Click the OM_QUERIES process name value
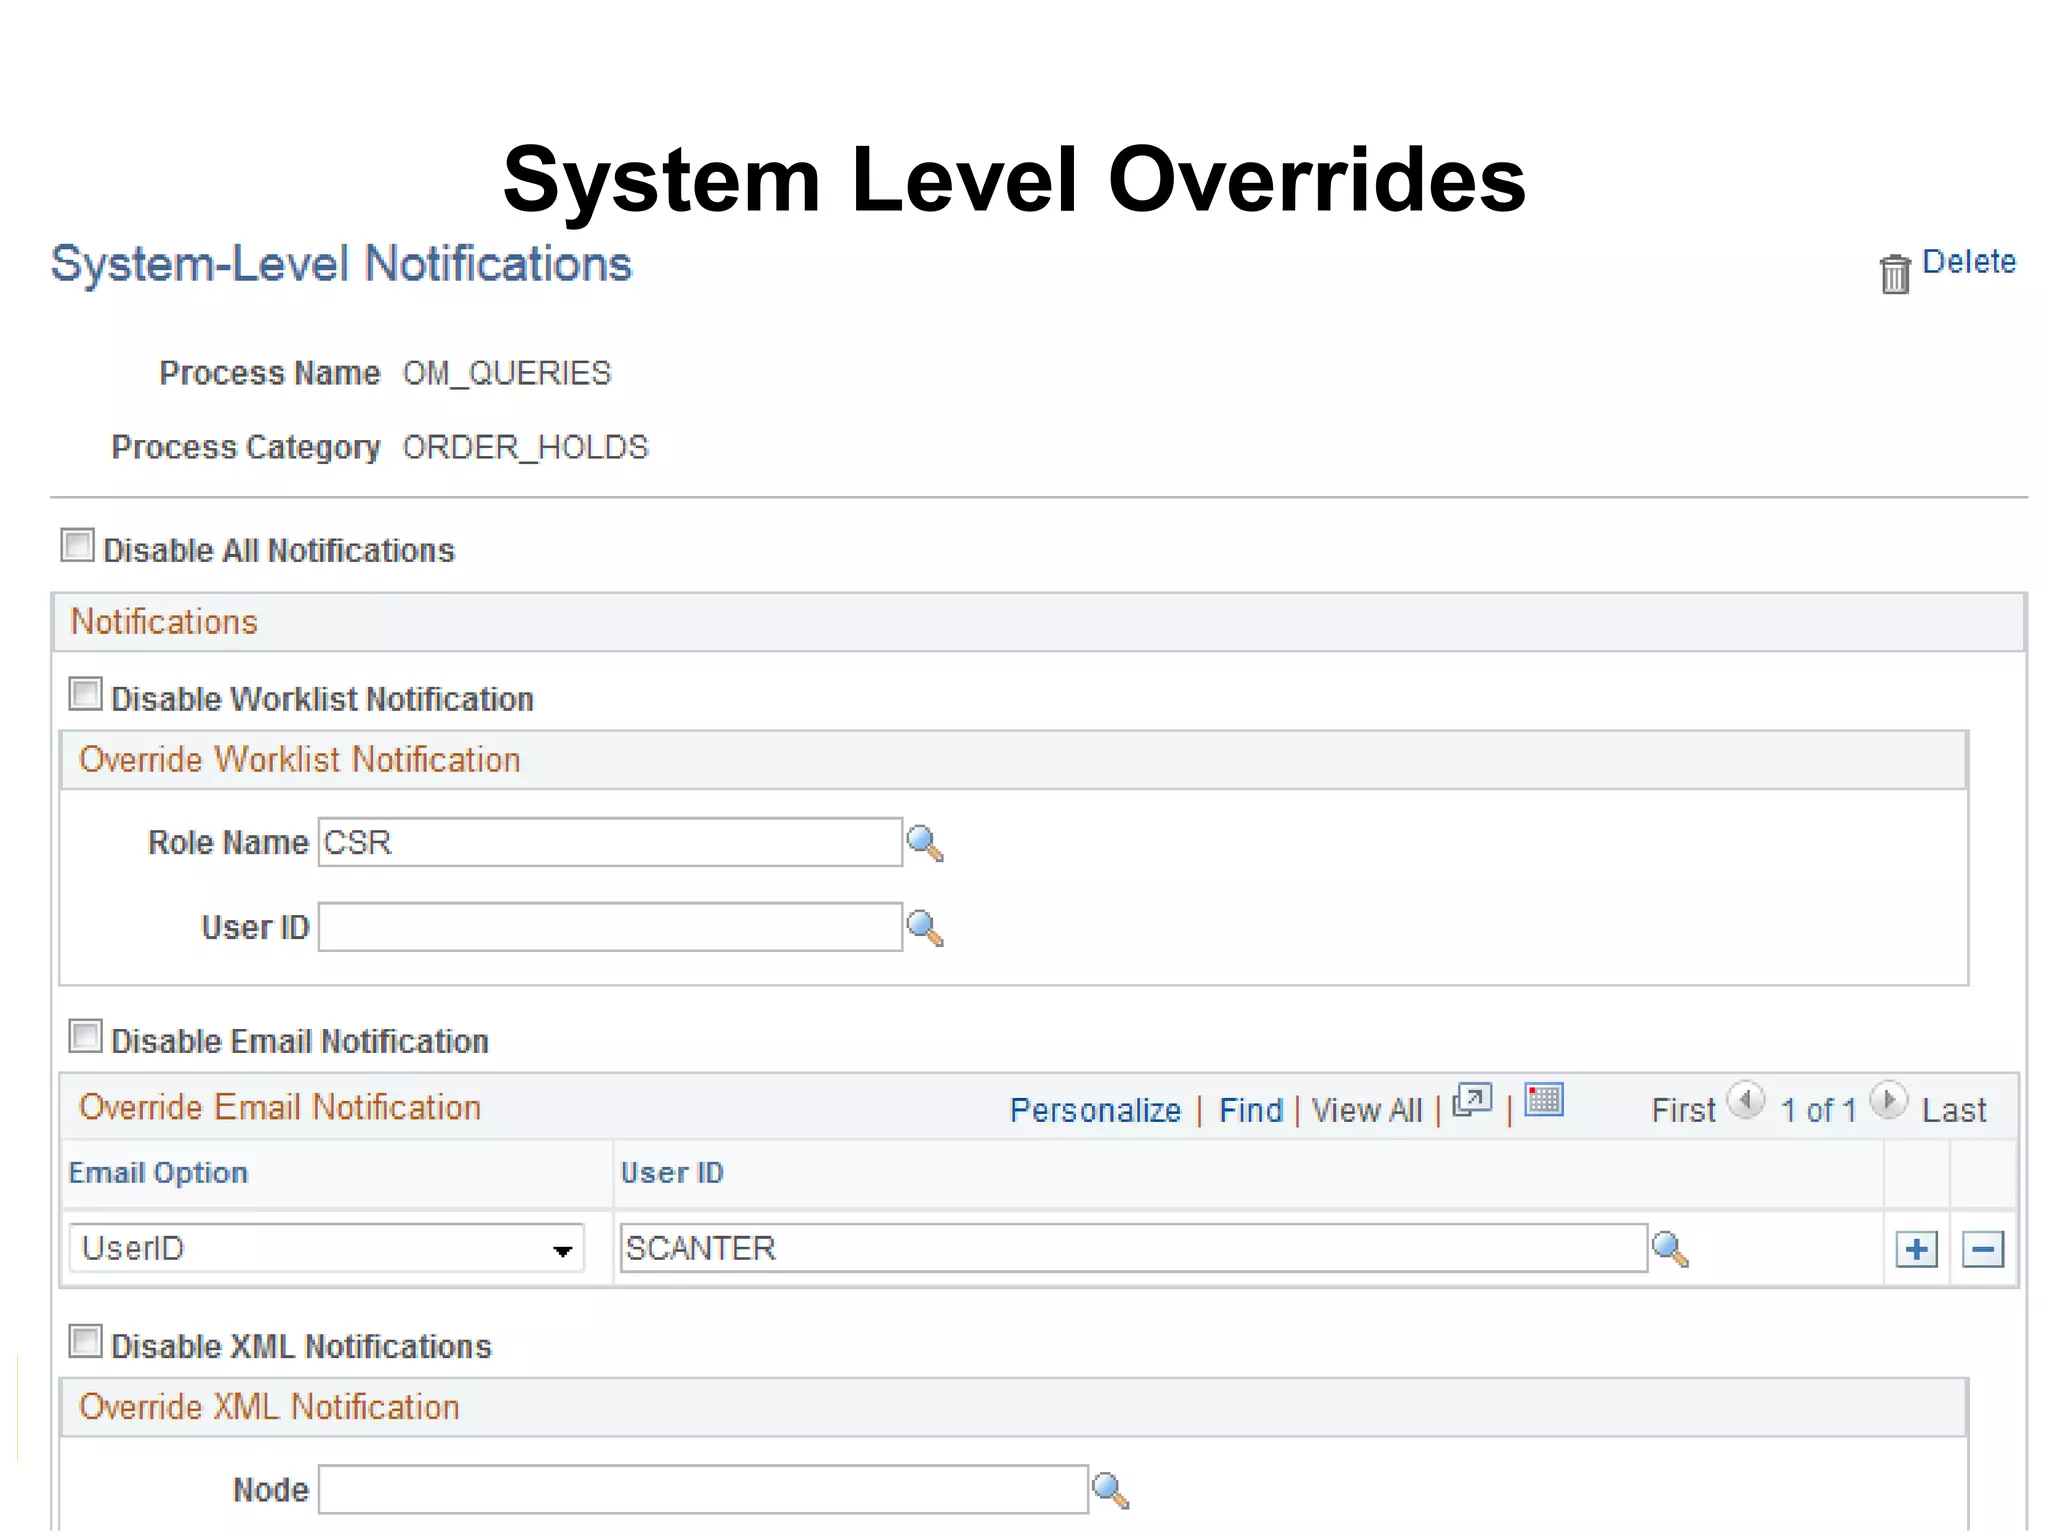Screen dimensions: 2048x1536 [x=506, y=373]
